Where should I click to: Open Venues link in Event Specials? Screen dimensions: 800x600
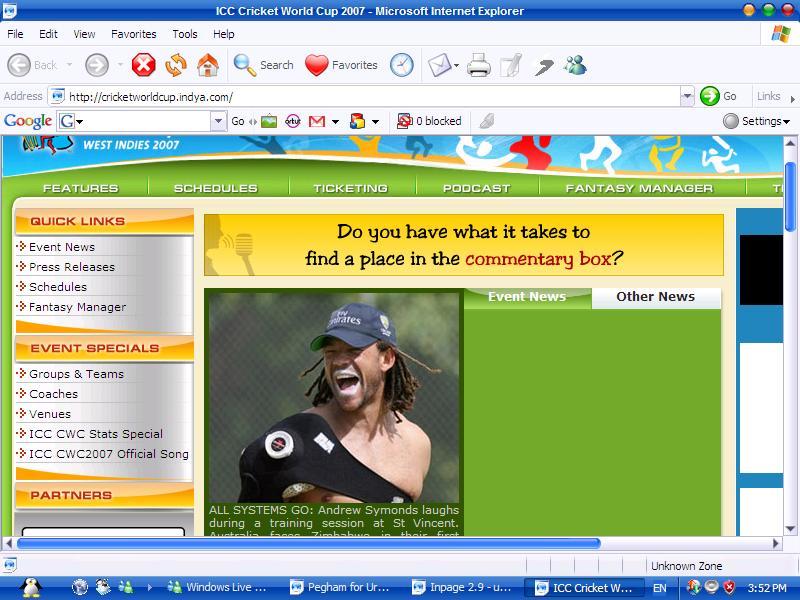tap(50, 414)
